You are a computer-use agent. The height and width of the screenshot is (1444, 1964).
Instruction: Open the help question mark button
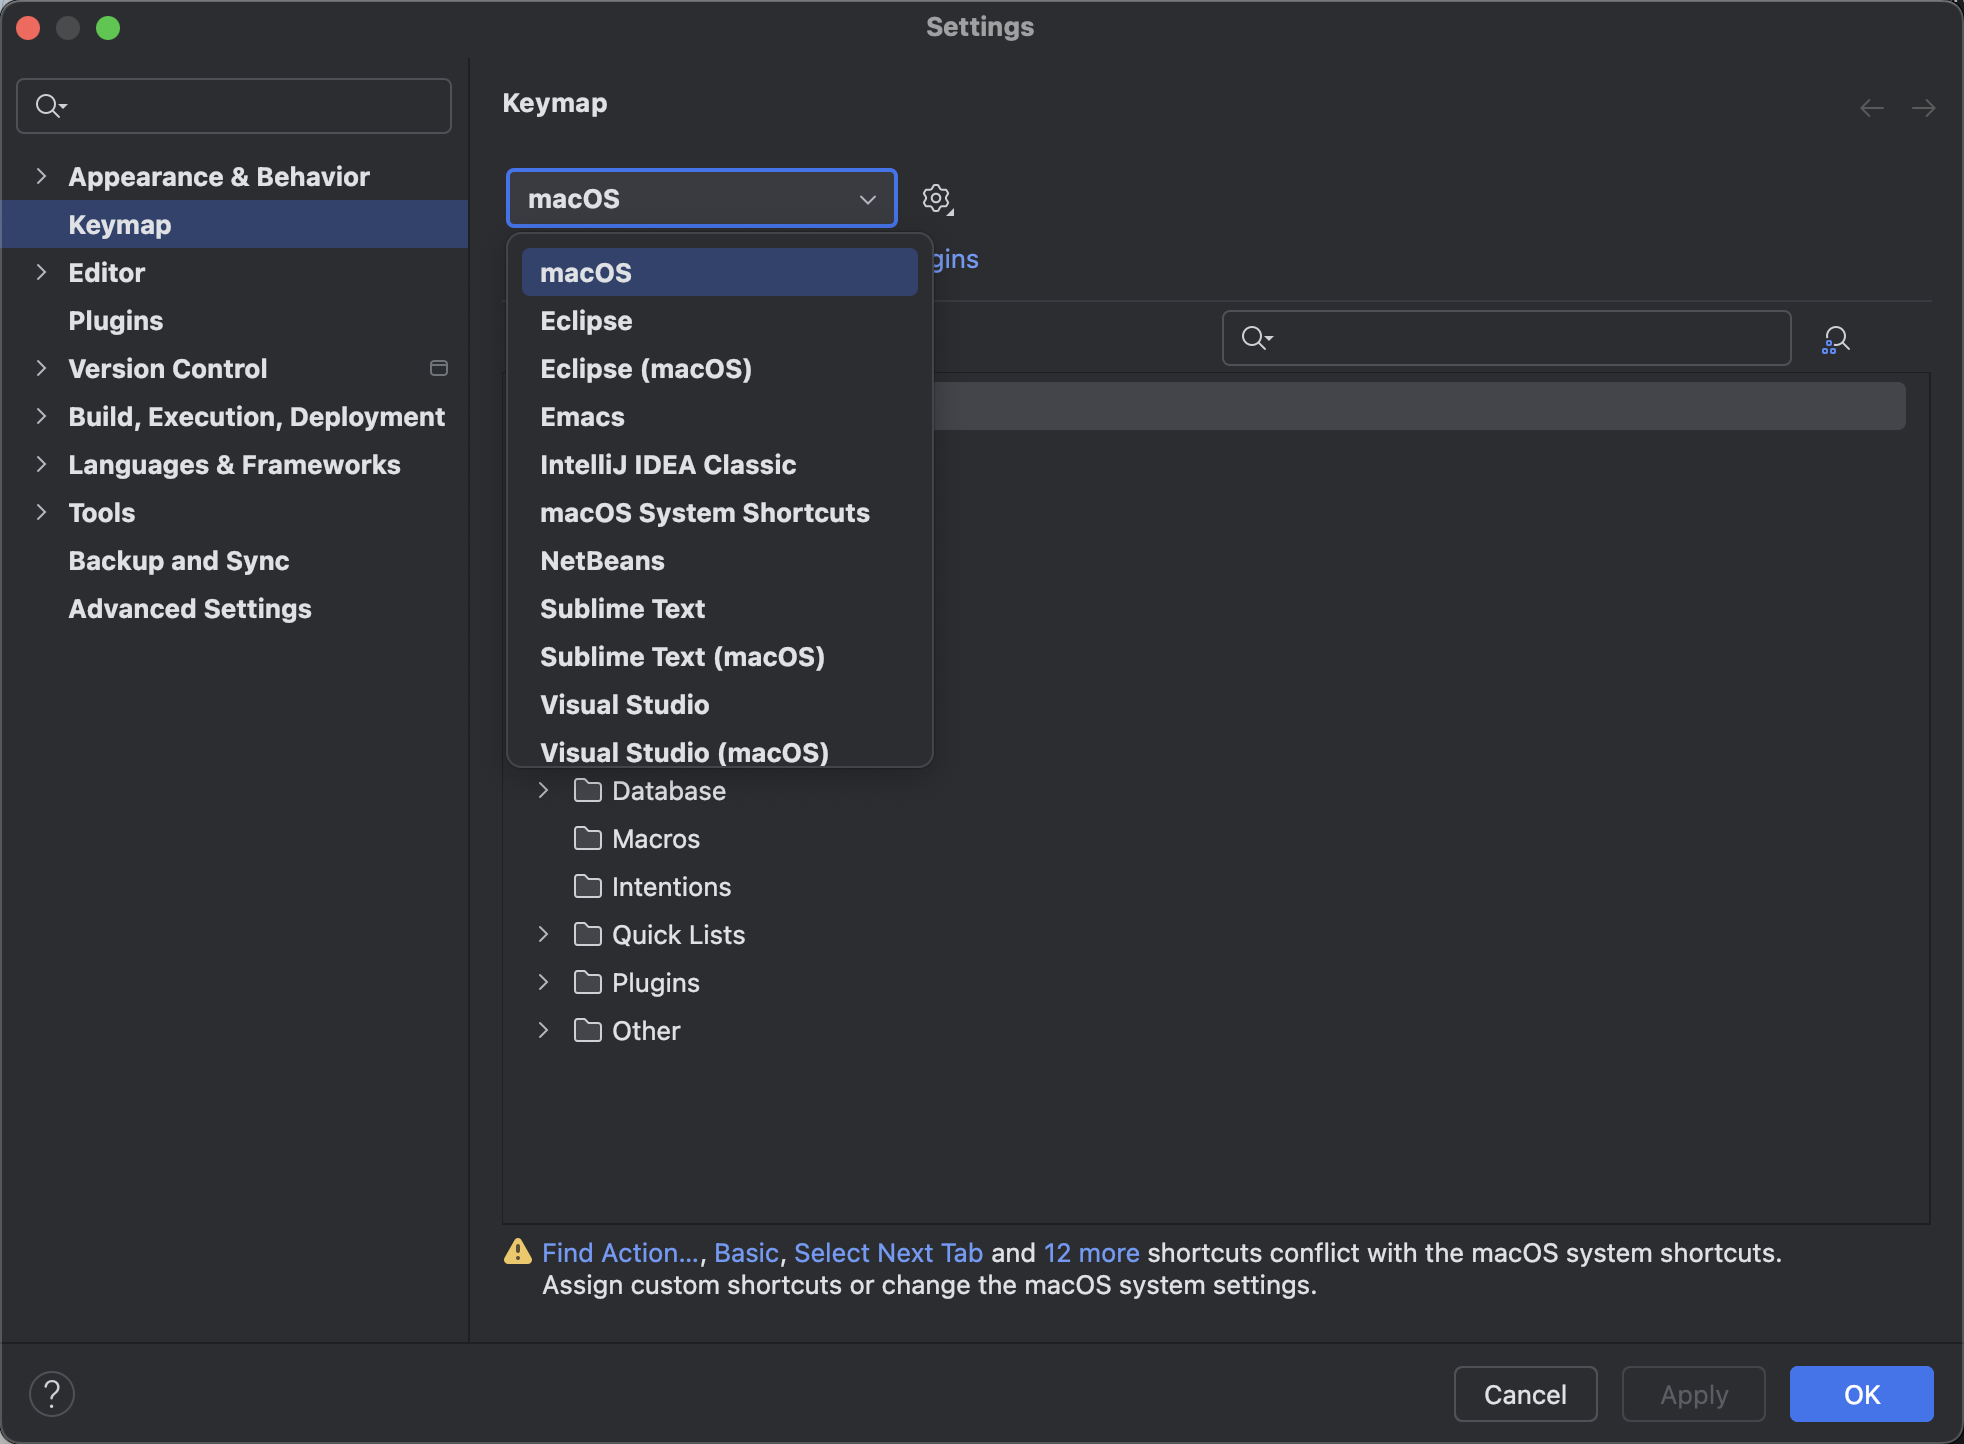tap(52, 1394)
